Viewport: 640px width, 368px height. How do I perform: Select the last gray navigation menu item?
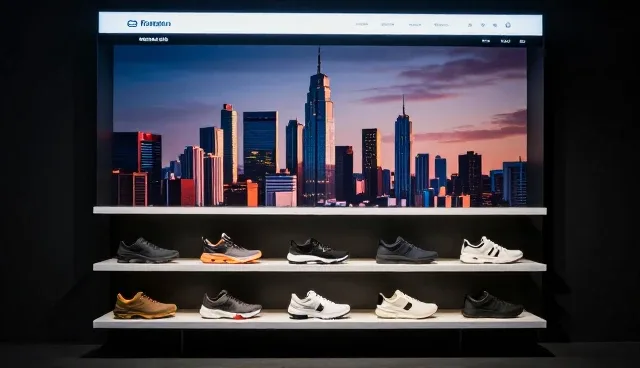[441, 25]
